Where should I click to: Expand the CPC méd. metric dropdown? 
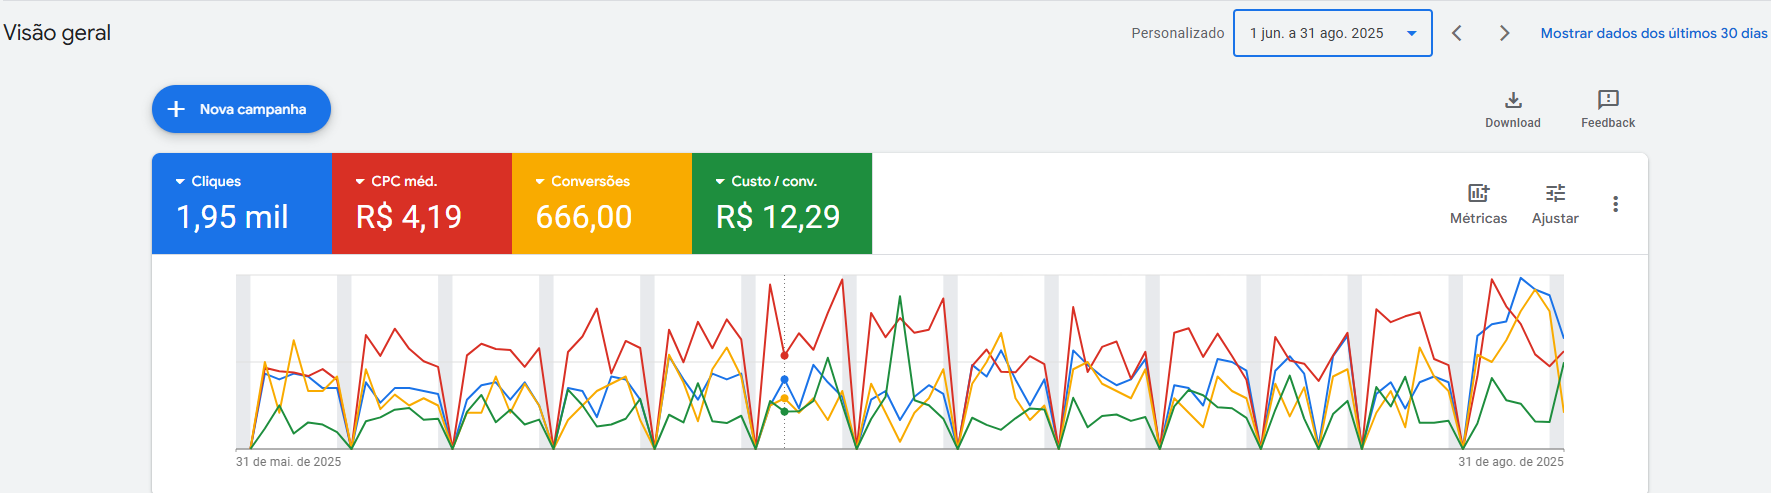point(360,181)
